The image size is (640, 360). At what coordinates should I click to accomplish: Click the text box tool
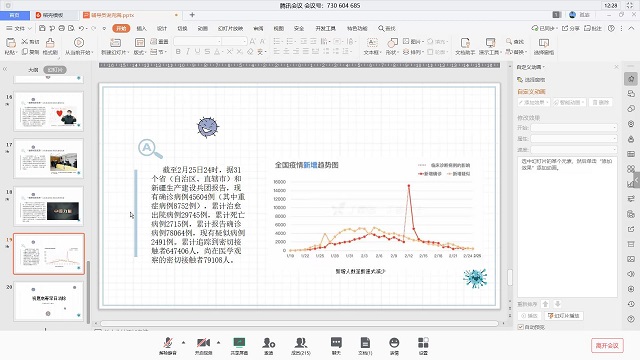coord(372,42)
